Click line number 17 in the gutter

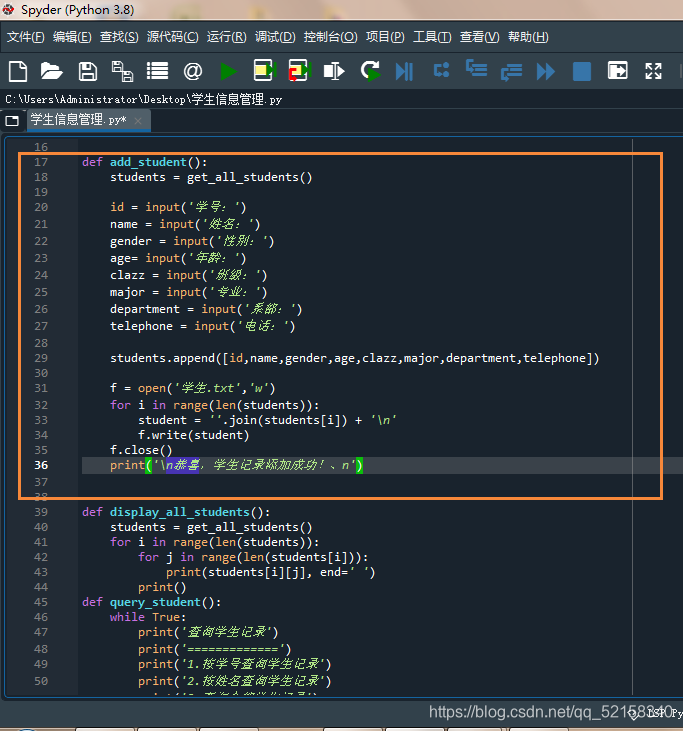pos(41,162)
